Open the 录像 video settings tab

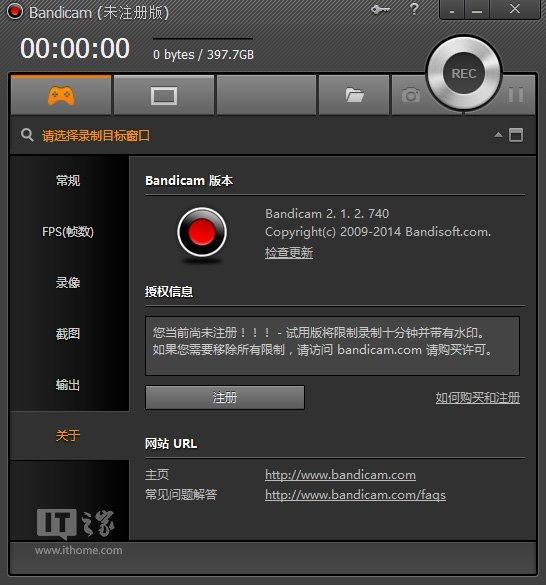[x=68, y=282]
